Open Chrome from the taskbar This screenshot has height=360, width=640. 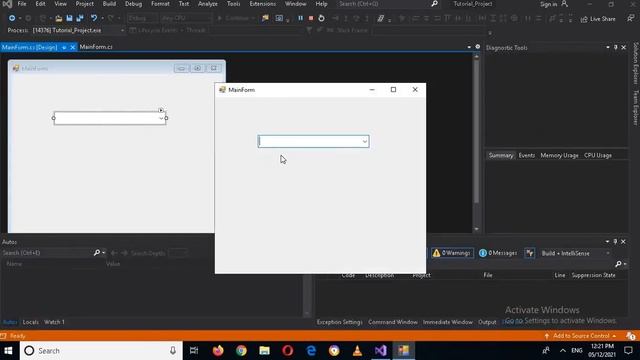coord(241,351)
